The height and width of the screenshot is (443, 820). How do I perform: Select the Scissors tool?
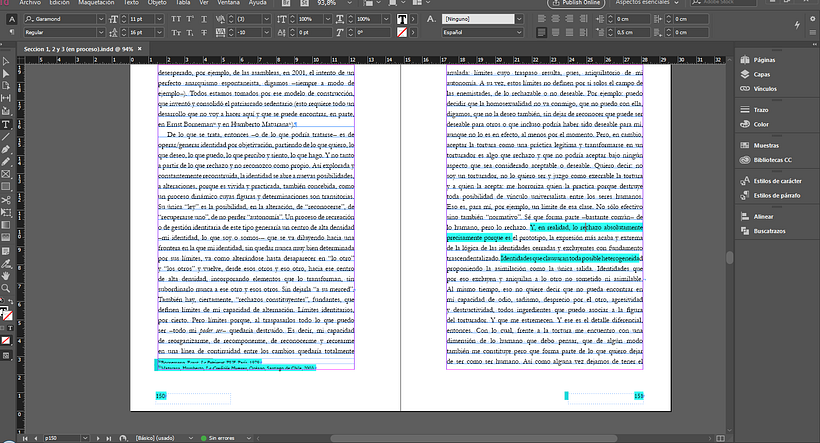click(x=6, y=200)
